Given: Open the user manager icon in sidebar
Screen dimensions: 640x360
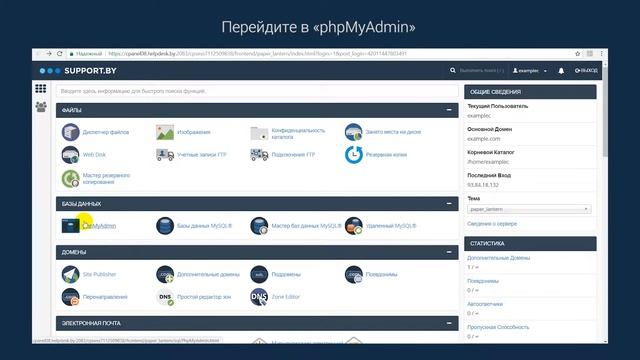Looking at the screenshot, I should 41,107.
